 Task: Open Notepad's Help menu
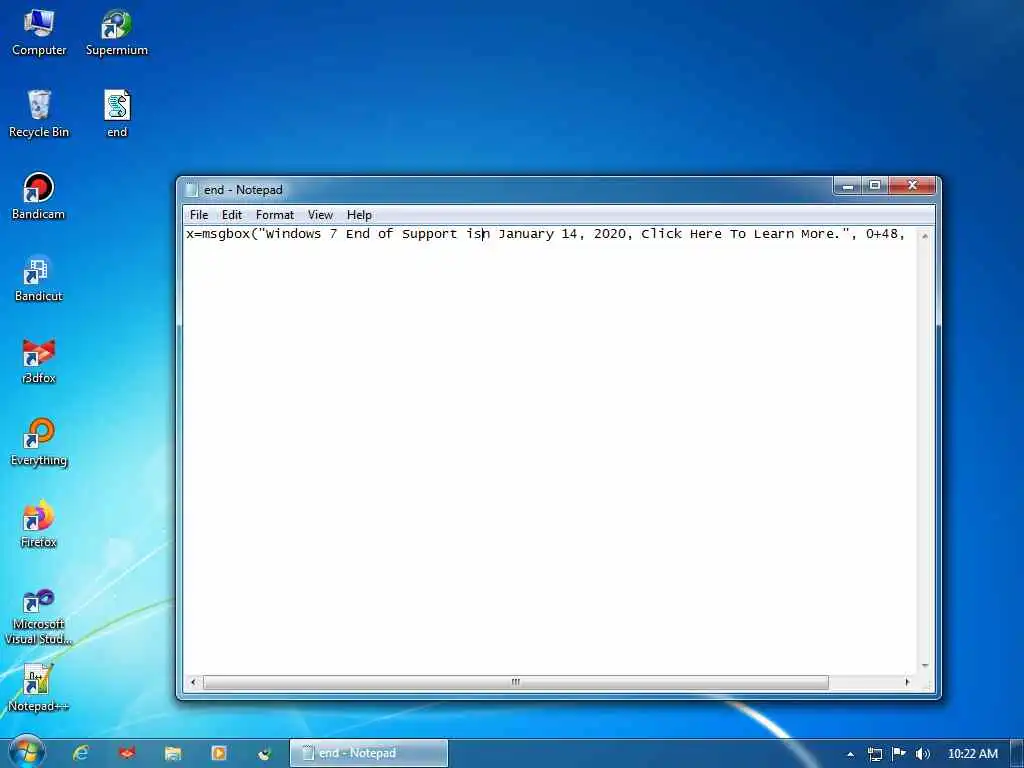pyautogui.click(x=359, y=215)
